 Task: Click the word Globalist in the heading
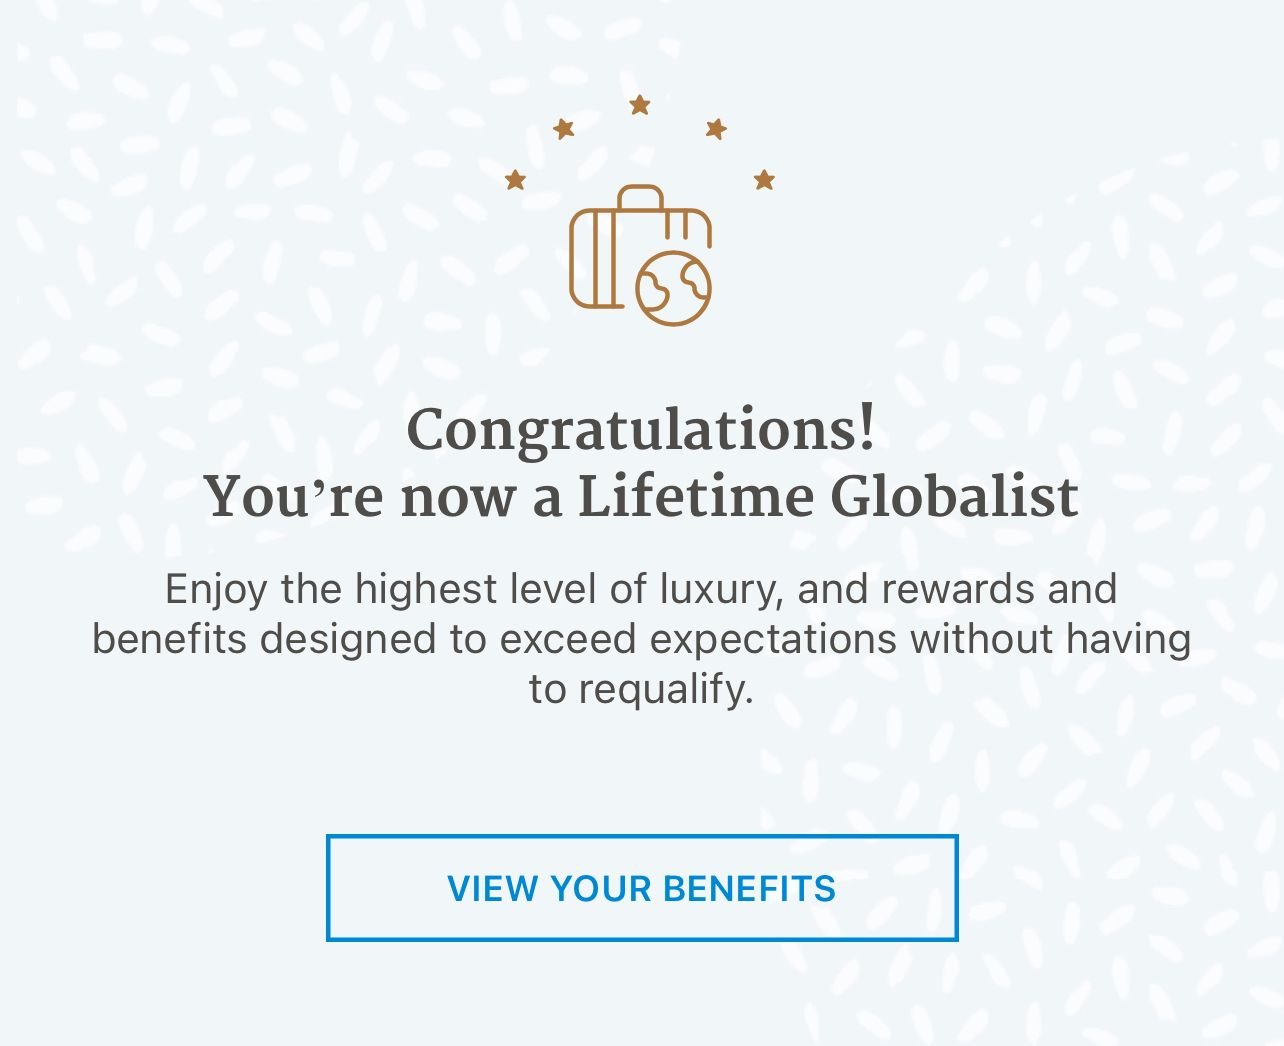[x=955, y=497]
